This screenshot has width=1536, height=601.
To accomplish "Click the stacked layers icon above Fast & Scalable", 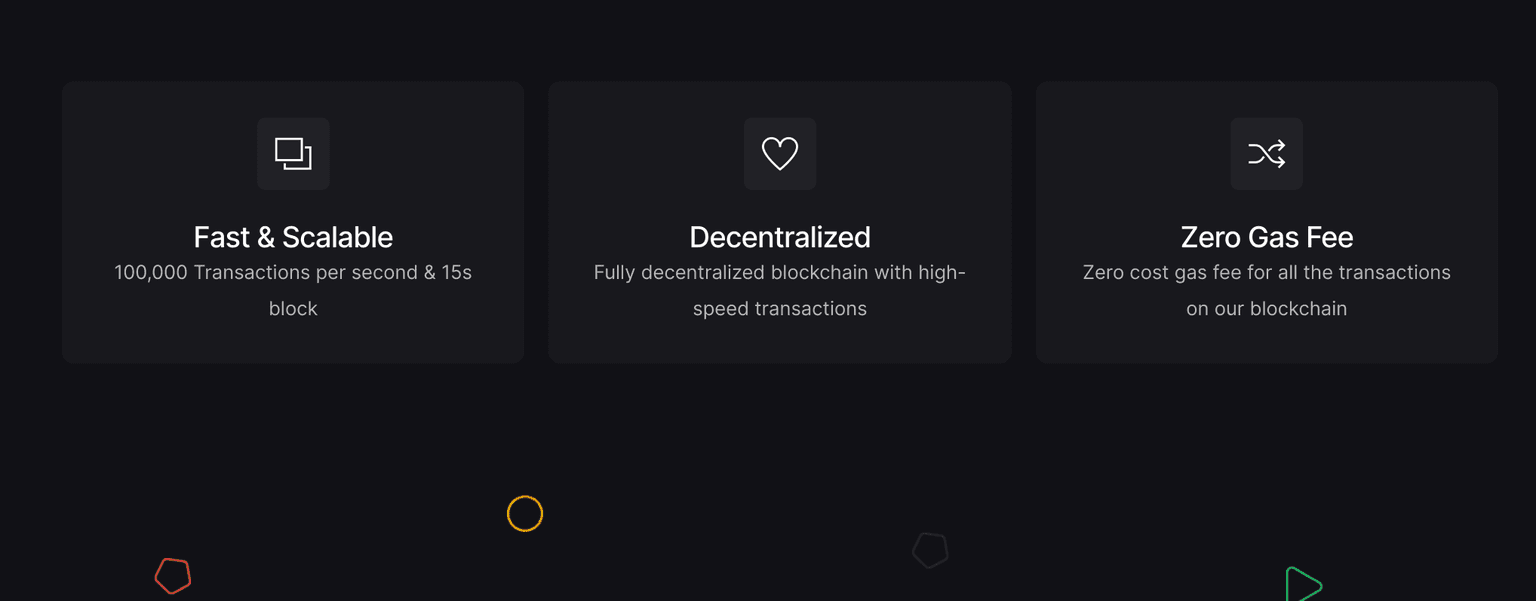I will click(293, 154).
